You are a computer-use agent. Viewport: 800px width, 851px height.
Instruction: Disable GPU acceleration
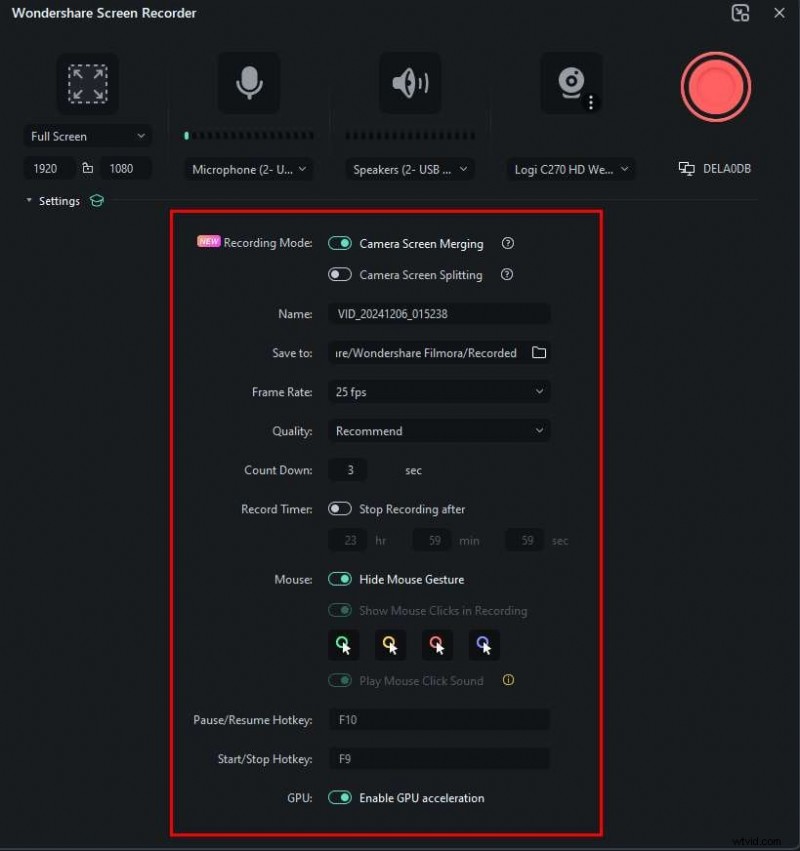[x=339, y=798]
